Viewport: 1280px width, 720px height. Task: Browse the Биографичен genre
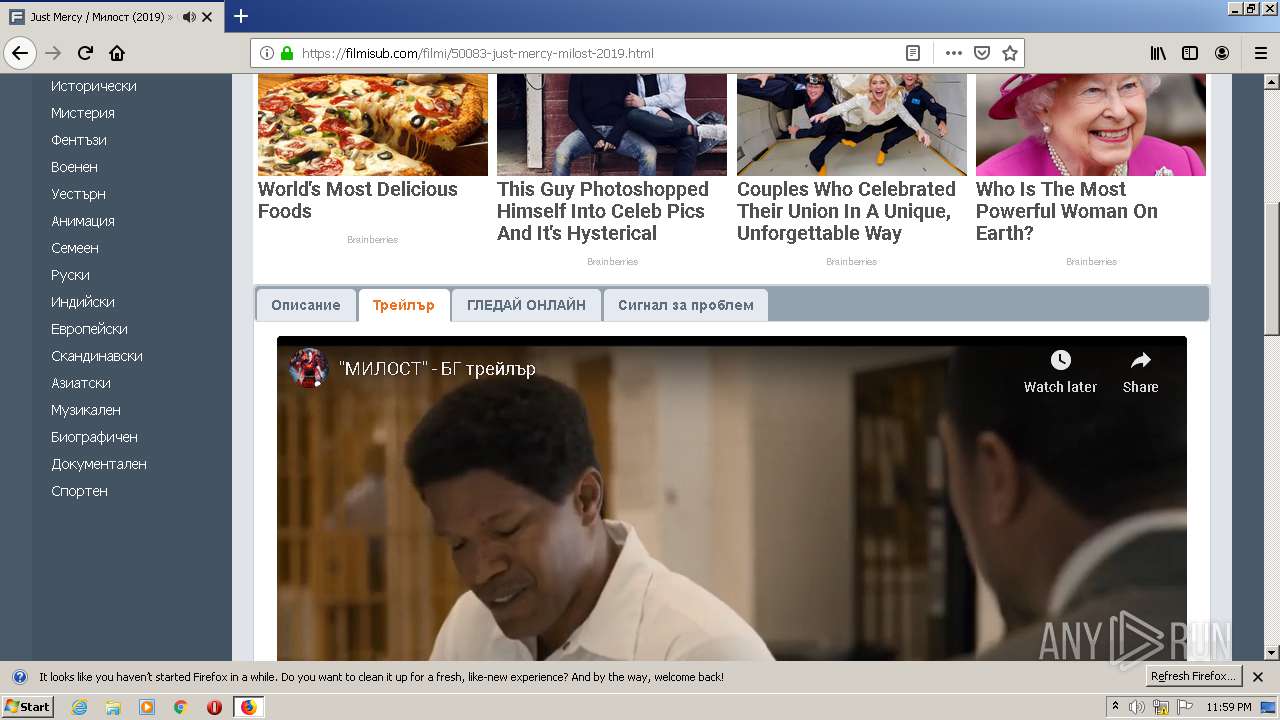(95, 437)
